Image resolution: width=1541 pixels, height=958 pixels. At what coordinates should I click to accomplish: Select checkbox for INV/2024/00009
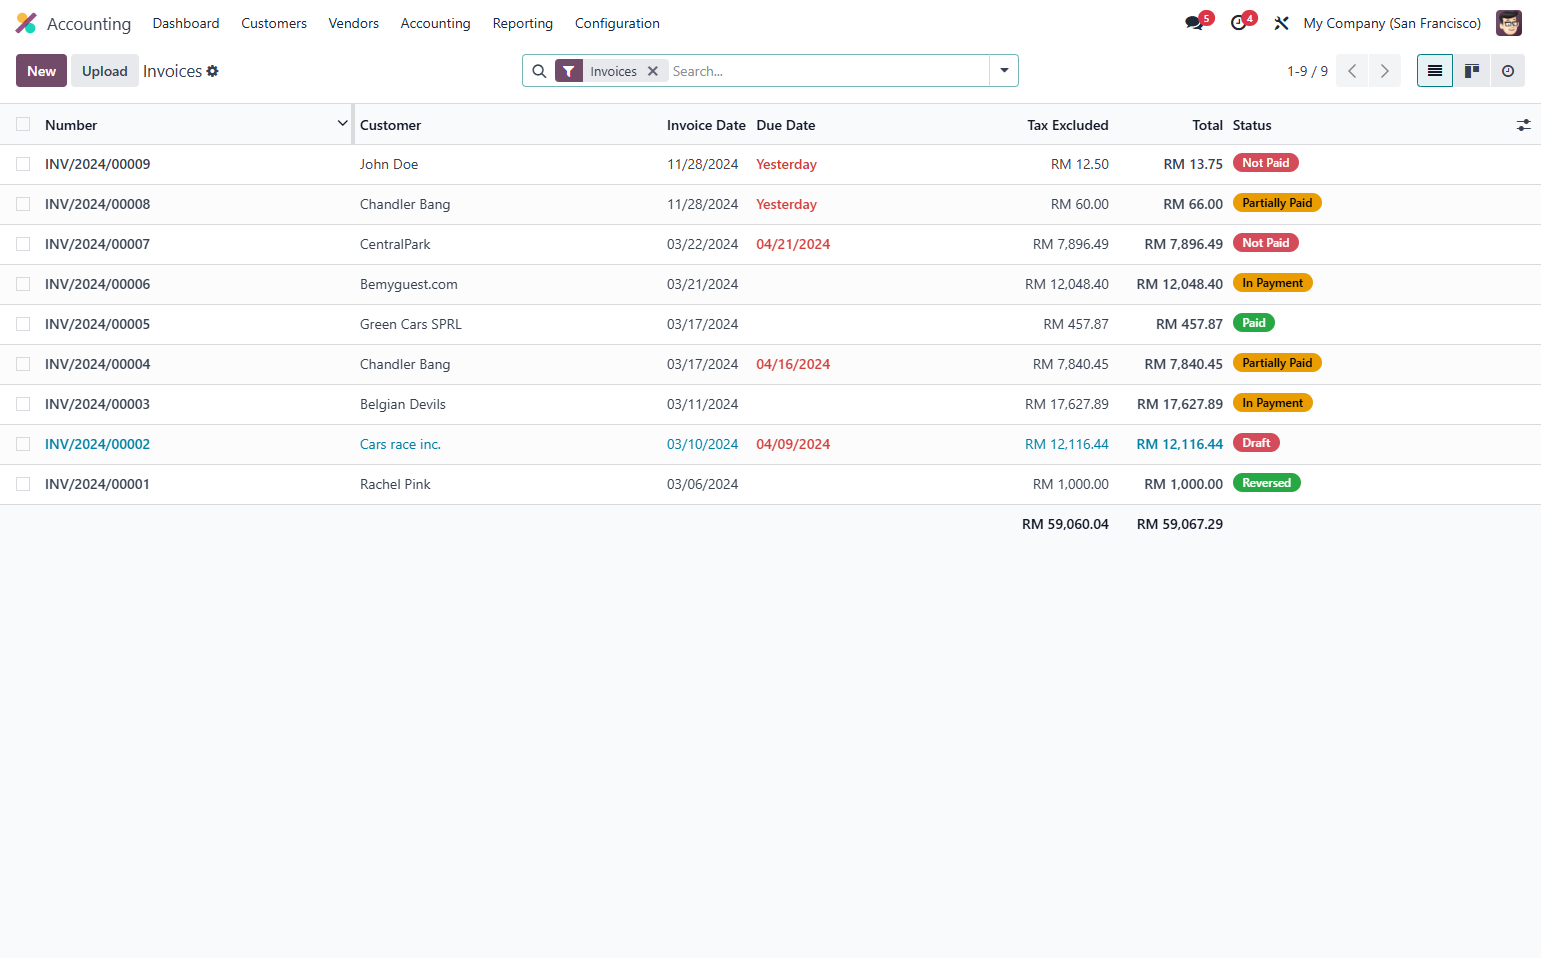pyautogui.click(x=23, y=164)
